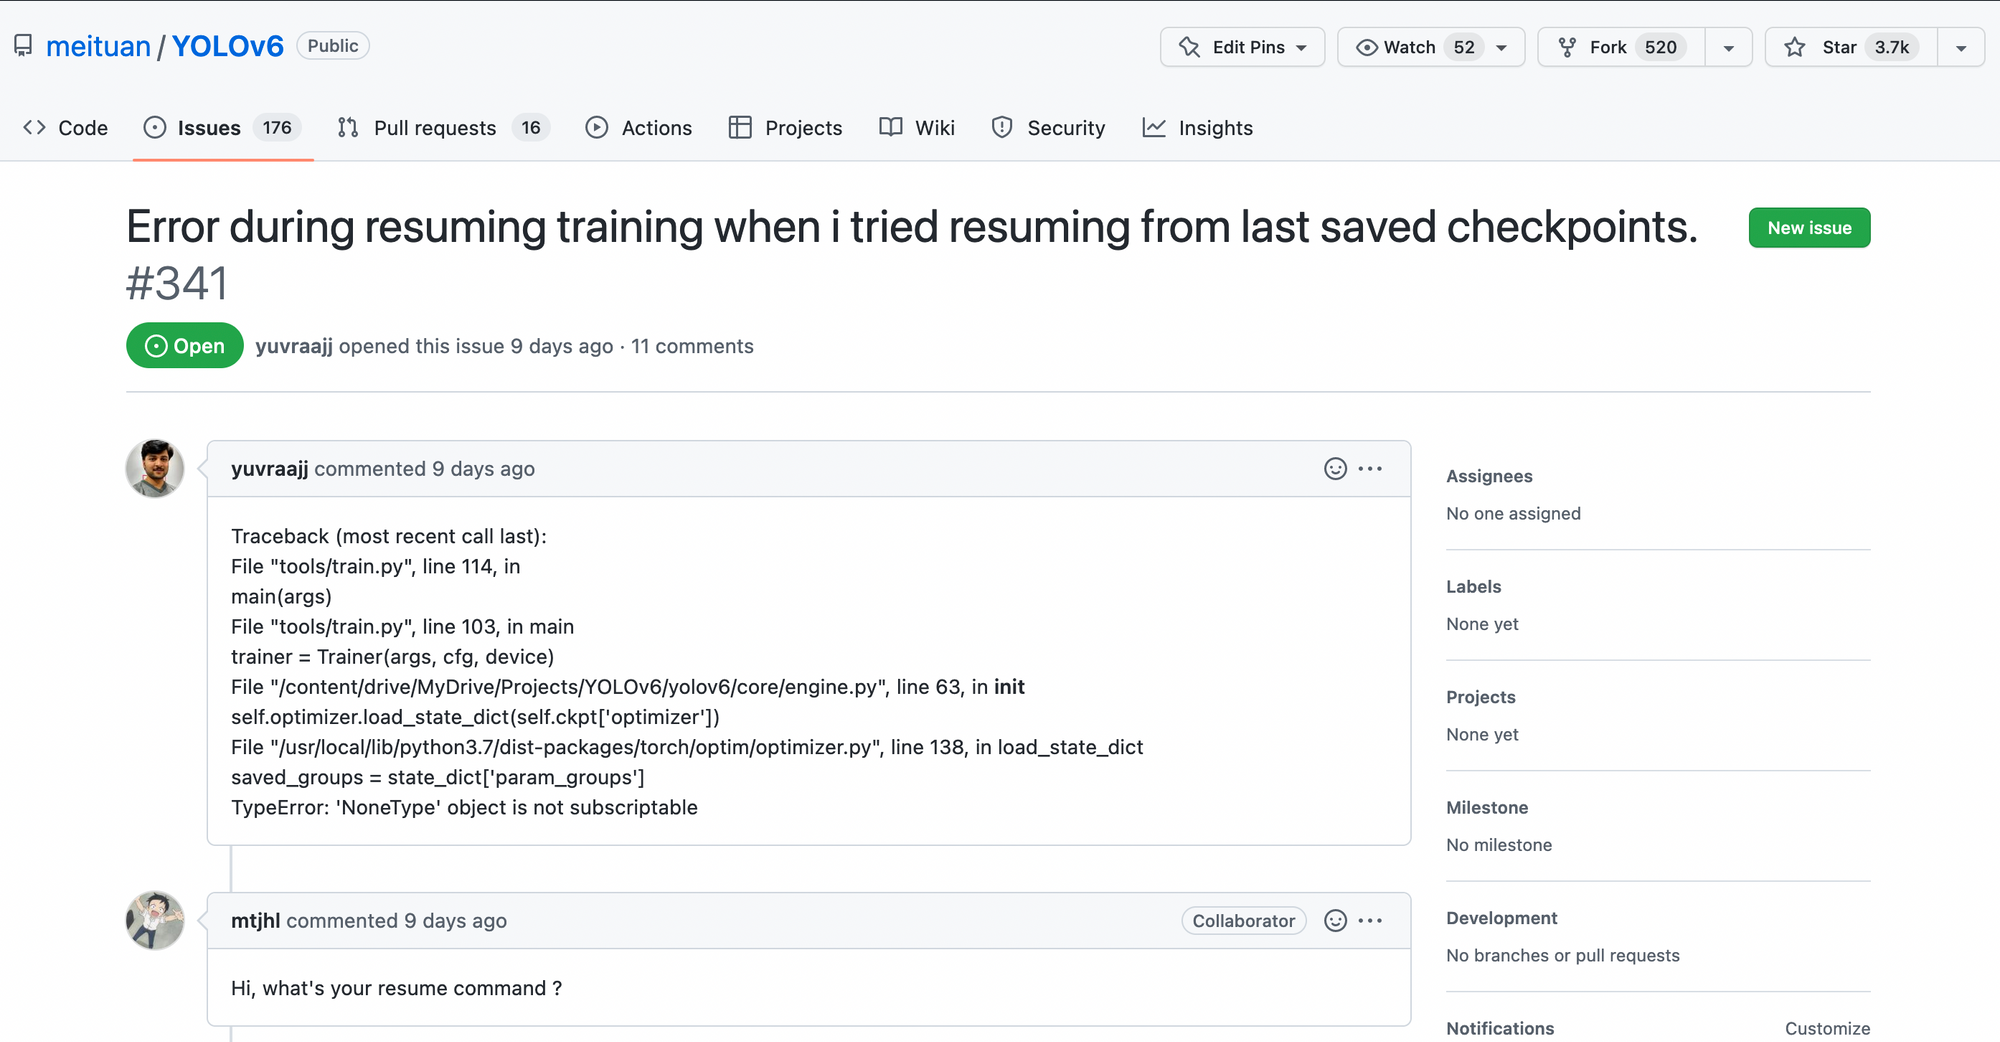Click the green Open status badge
Image resolution: width=2000 pixels, height=1042 pixels.
pyautogui.click(x=185, y=346)
